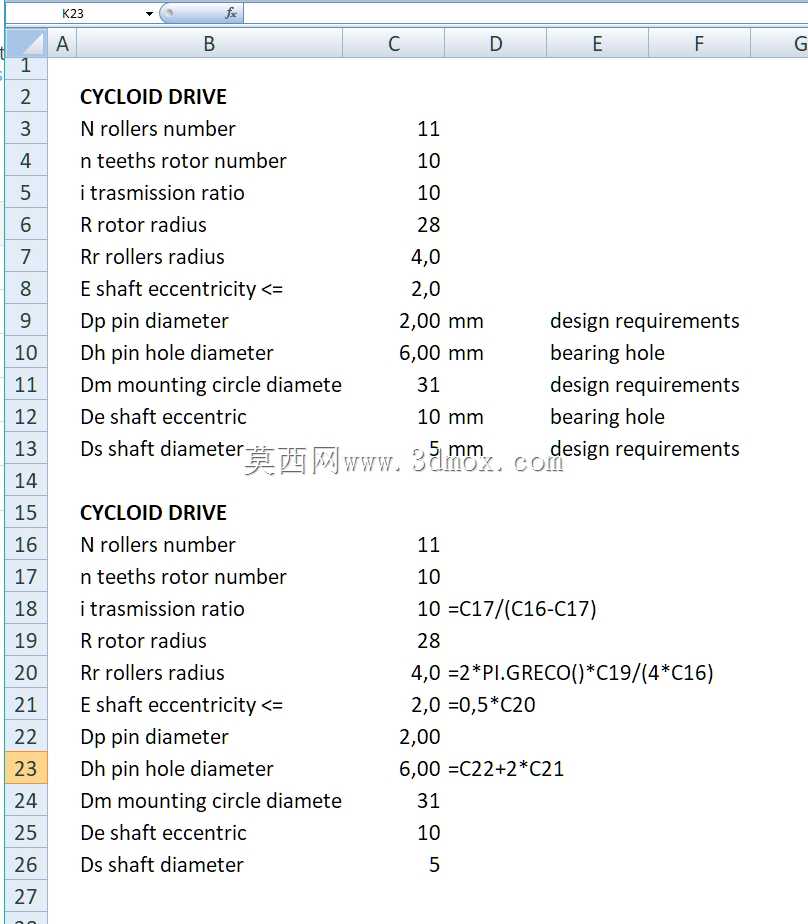Click value 2,00 in cell C9

(420, 321)
